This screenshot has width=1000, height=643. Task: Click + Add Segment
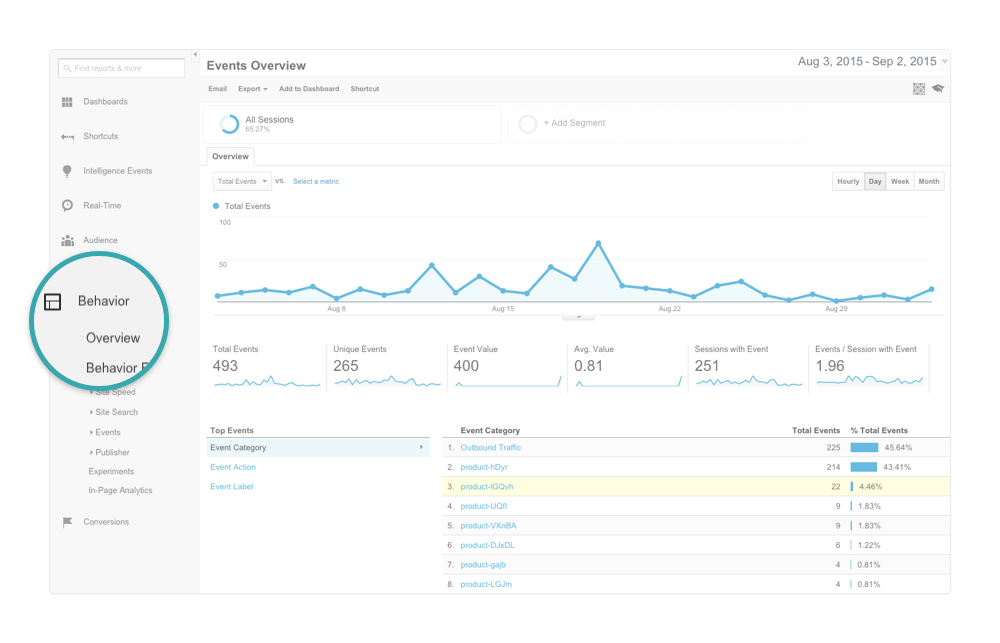574,123
